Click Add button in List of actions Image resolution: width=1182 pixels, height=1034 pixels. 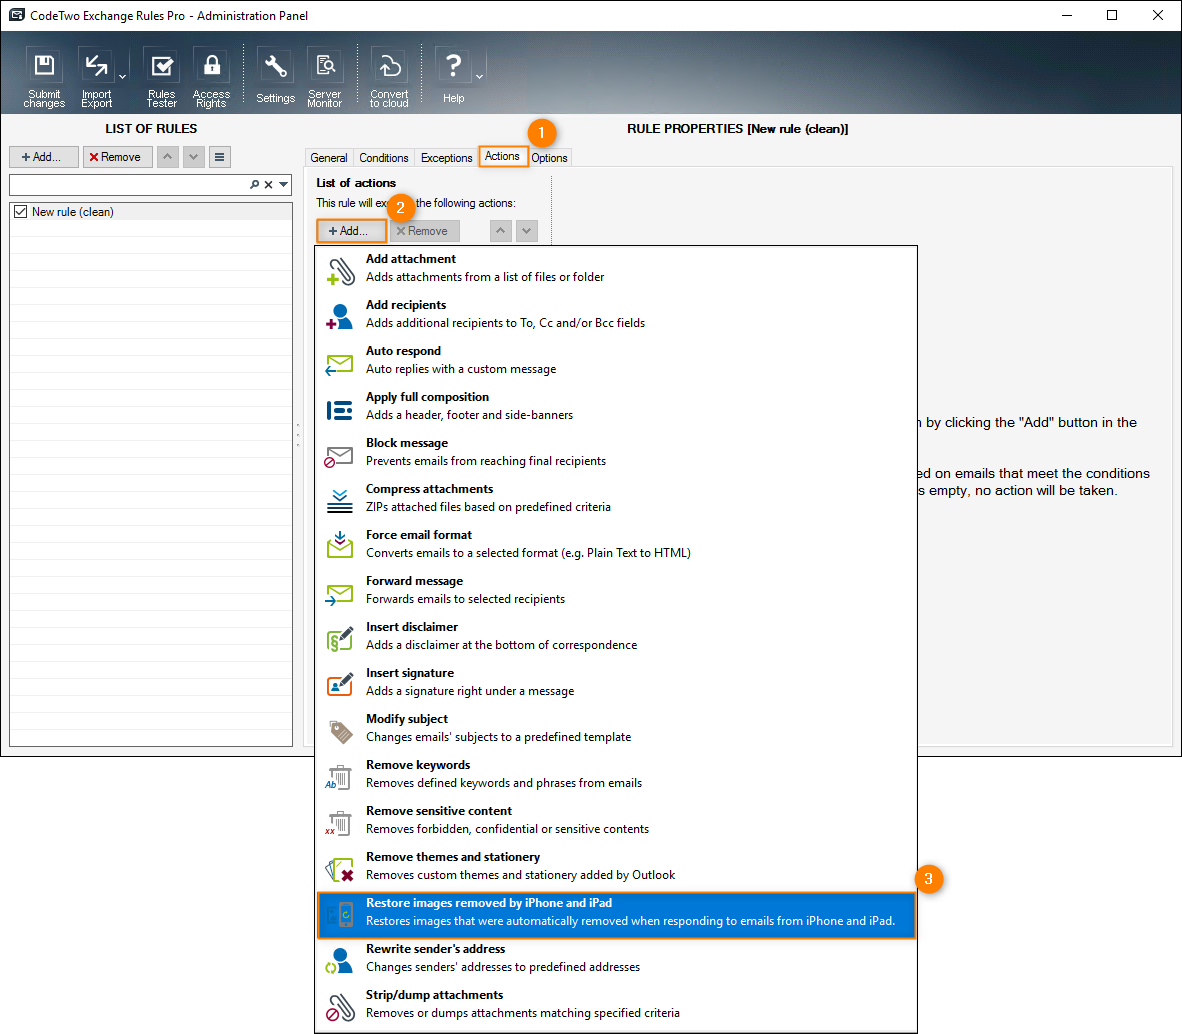tap(351, 231)
